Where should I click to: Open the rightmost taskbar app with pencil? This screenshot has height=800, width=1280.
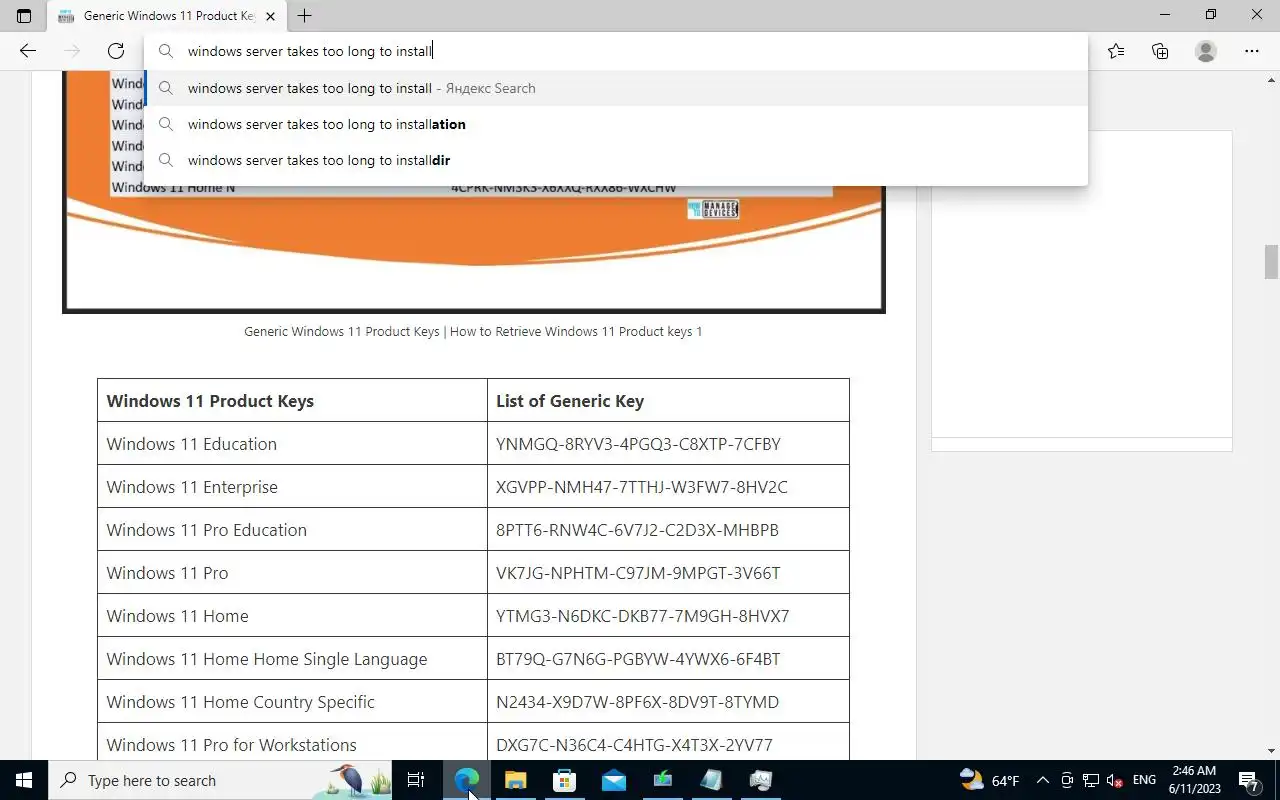(x=761, y=780)
